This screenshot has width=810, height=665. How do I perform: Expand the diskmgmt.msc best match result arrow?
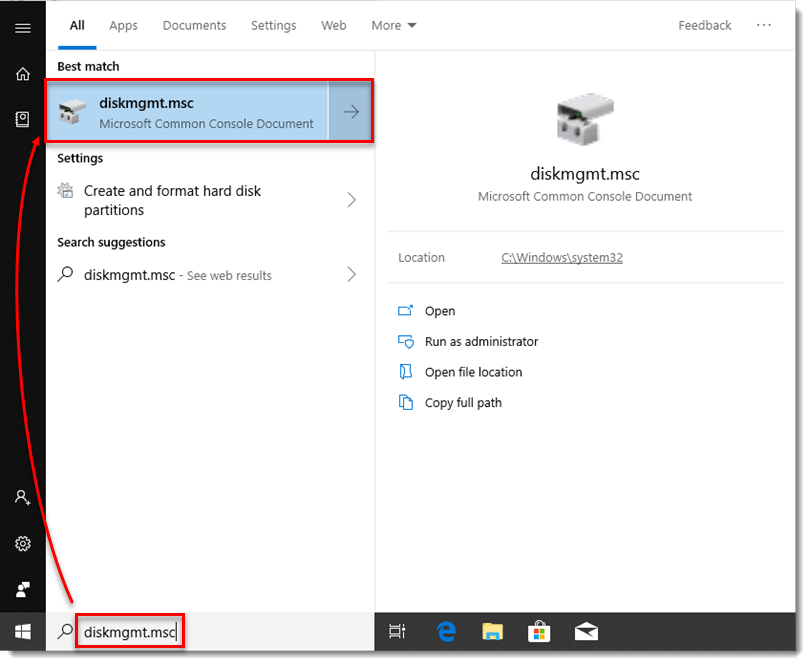point(352,111)
